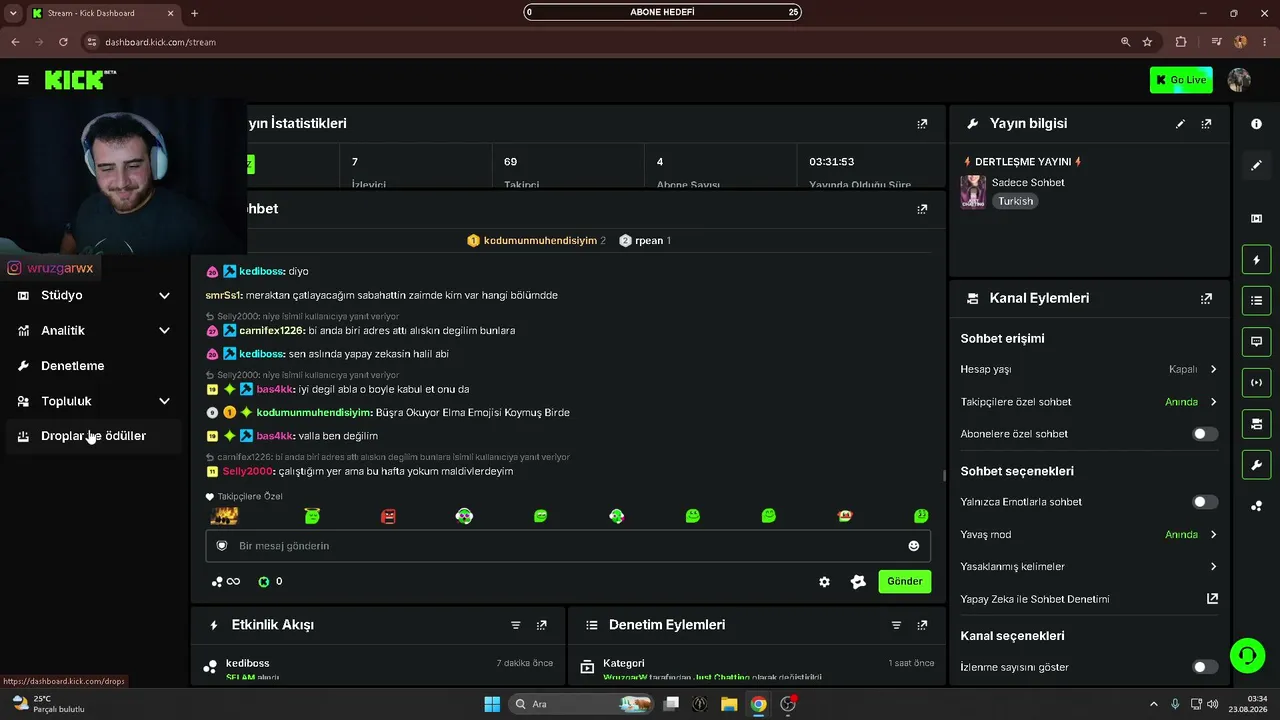Open Droplar ve ödüller in sidebar
The width and height of the screenshot is (1280, 720).
(x=94, y=436)
